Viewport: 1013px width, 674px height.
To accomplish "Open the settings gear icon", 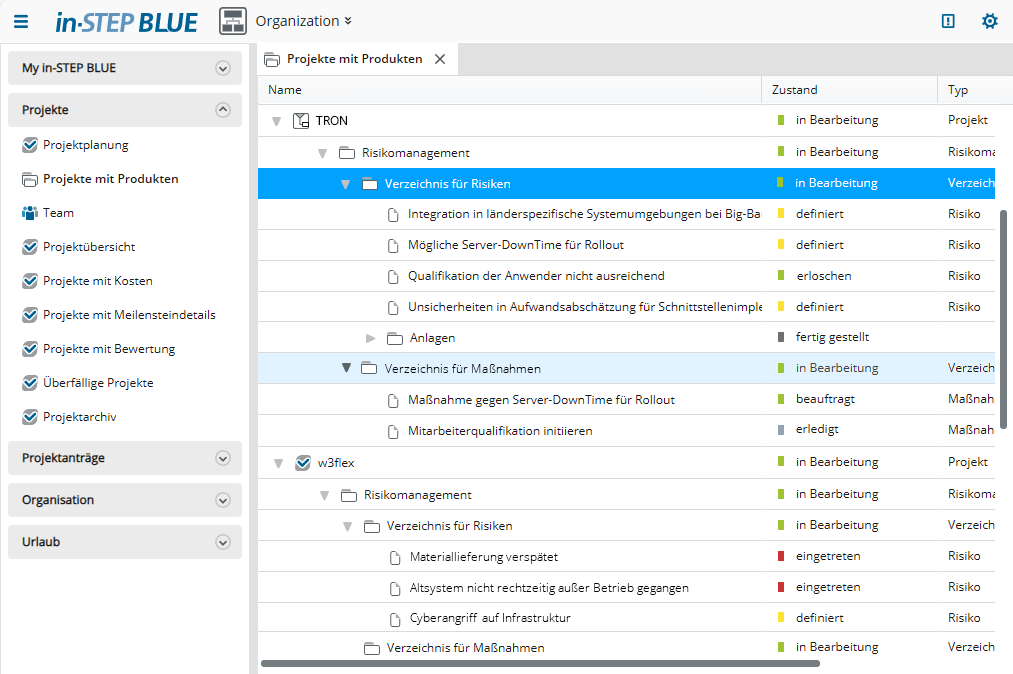I will pos(989,21).
